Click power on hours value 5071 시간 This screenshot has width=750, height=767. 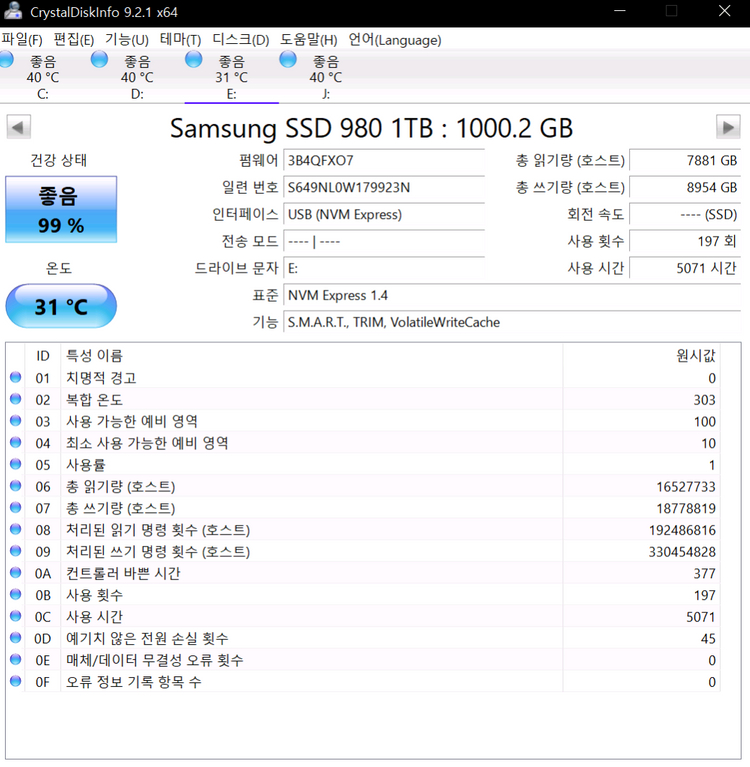pyautogui.click(x=685, y=268)
